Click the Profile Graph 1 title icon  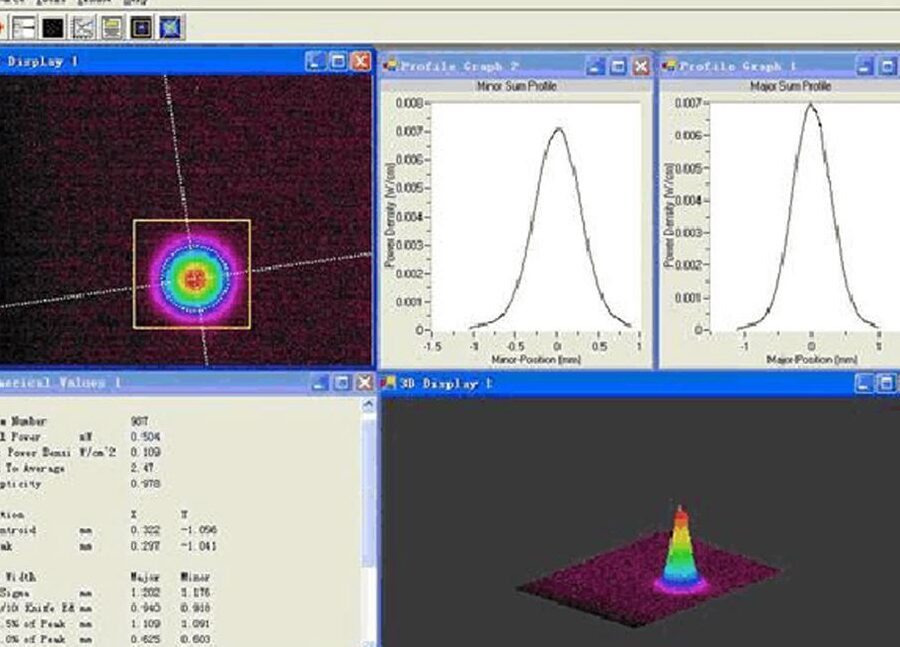[x=669, y=66]
